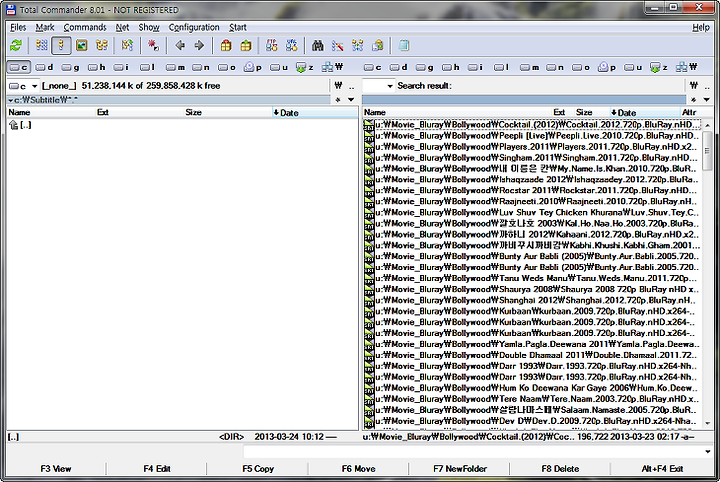Select drive m in left drive bar

175,67
